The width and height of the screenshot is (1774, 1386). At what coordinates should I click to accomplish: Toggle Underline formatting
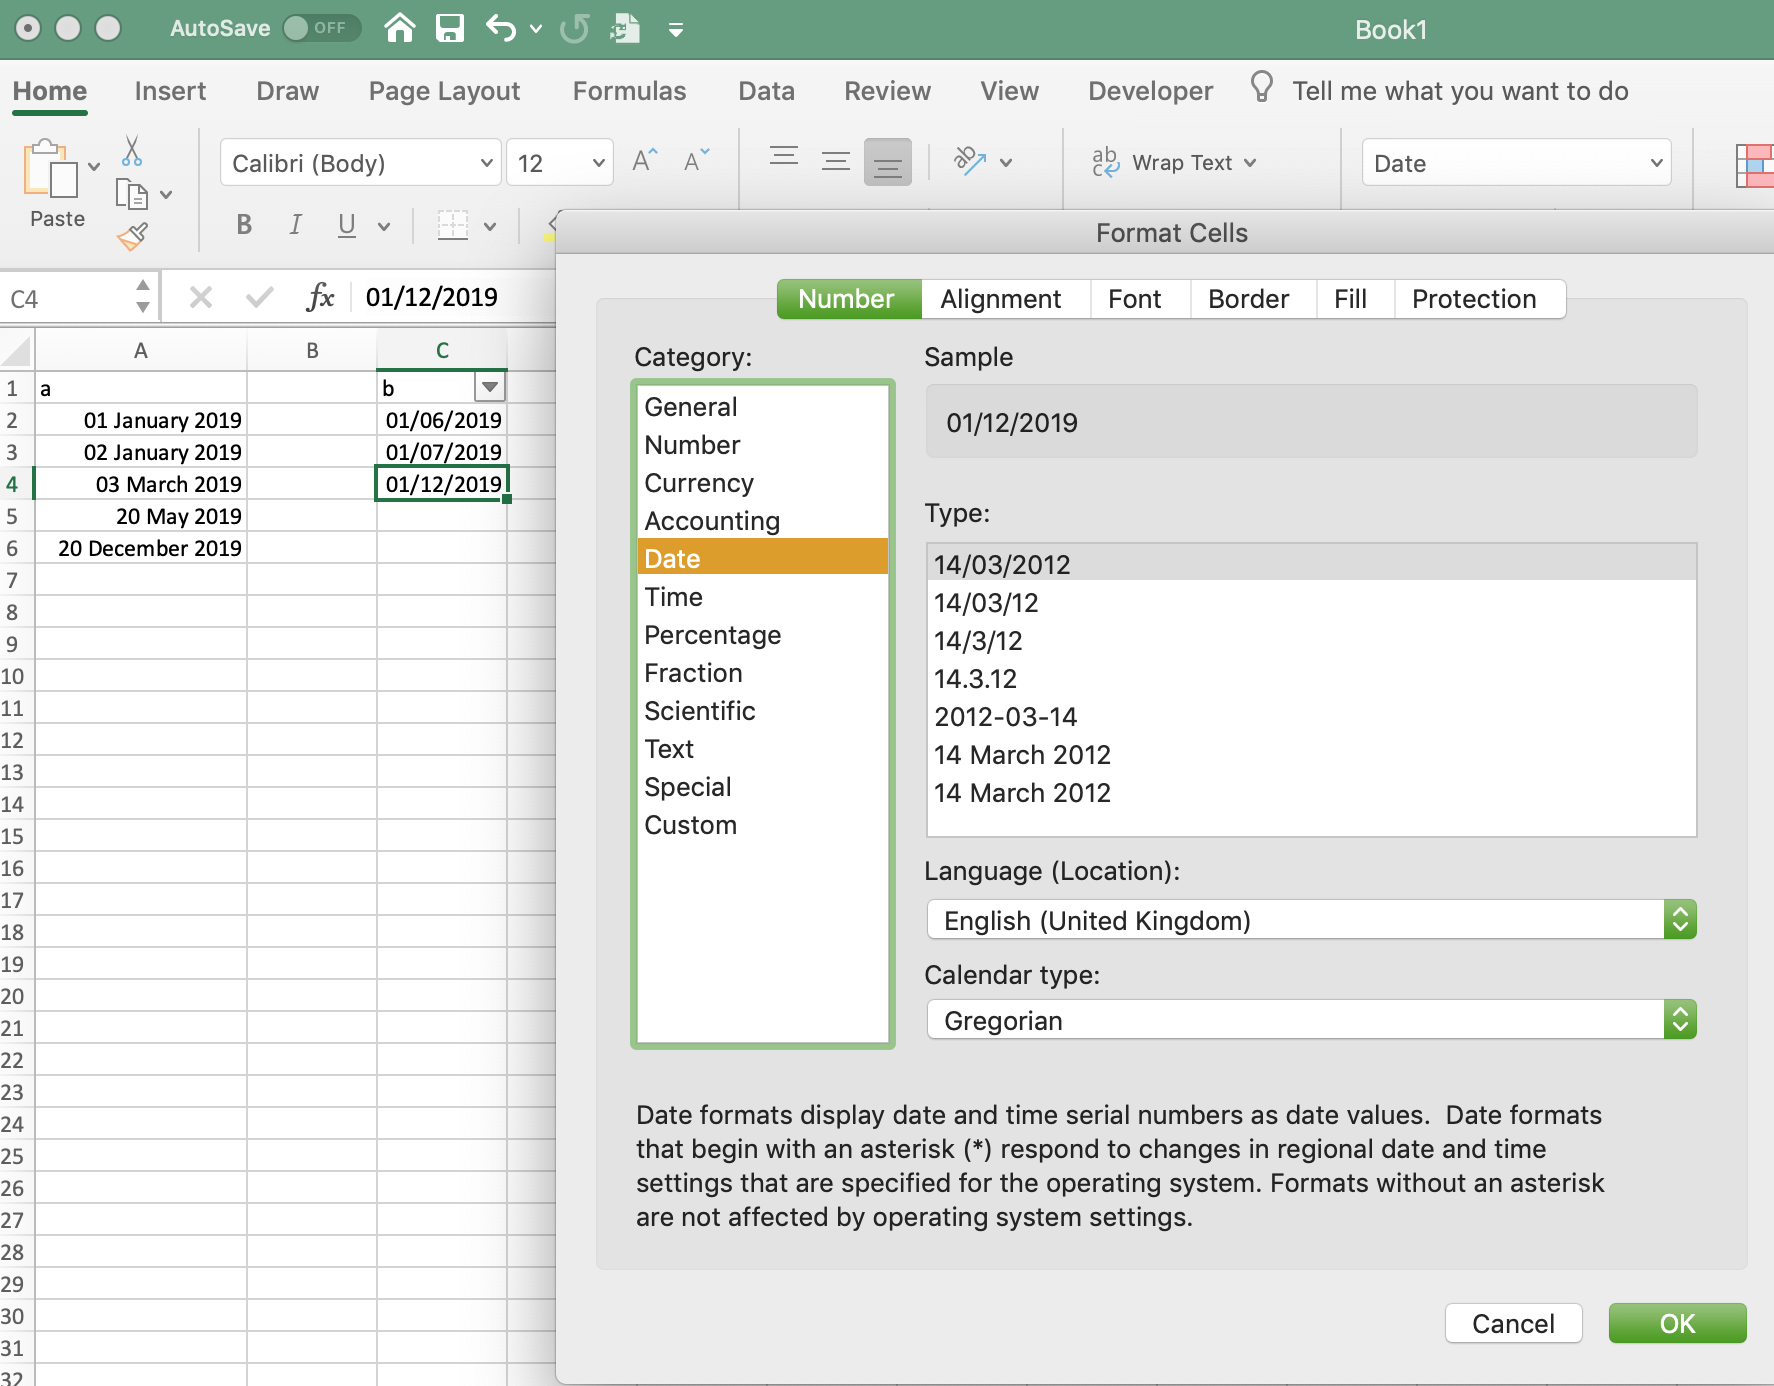(x=346, y=225)
